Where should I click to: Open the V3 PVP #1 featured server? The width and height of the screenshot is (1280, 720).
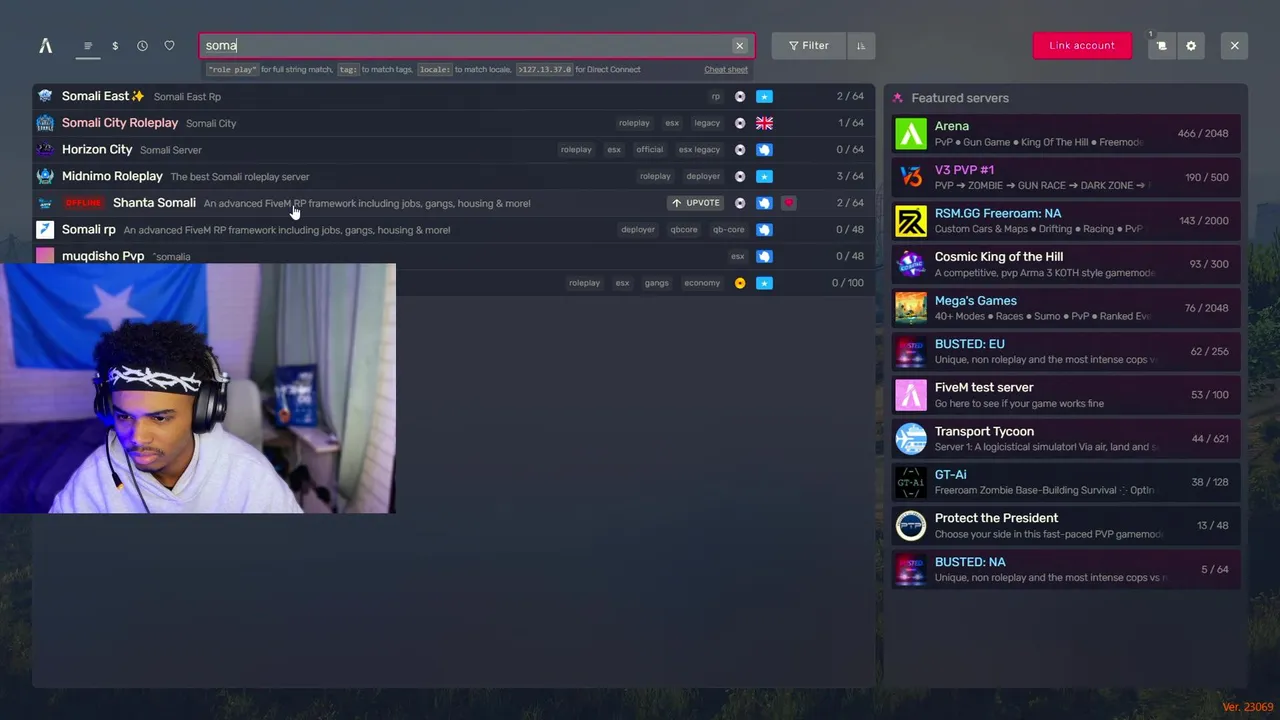click(1066, 177)
